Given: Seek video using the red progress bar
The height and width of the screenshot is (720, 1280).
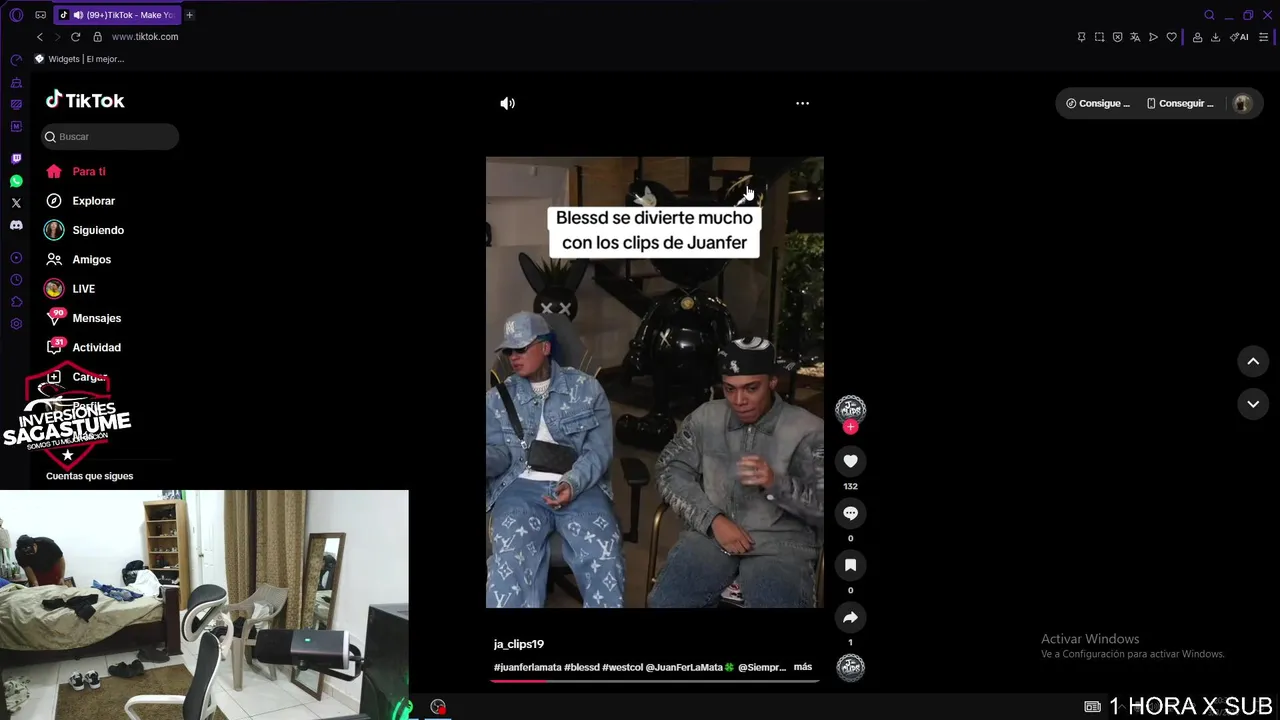Looking at the screenshot, I should (655, 681).
